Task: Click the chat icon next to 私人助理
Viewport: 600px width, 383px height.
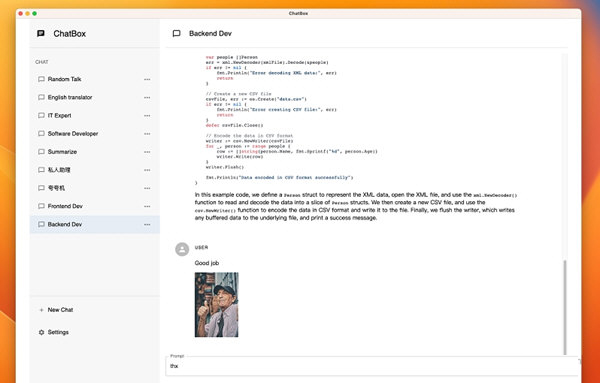Action: [41, 170]
